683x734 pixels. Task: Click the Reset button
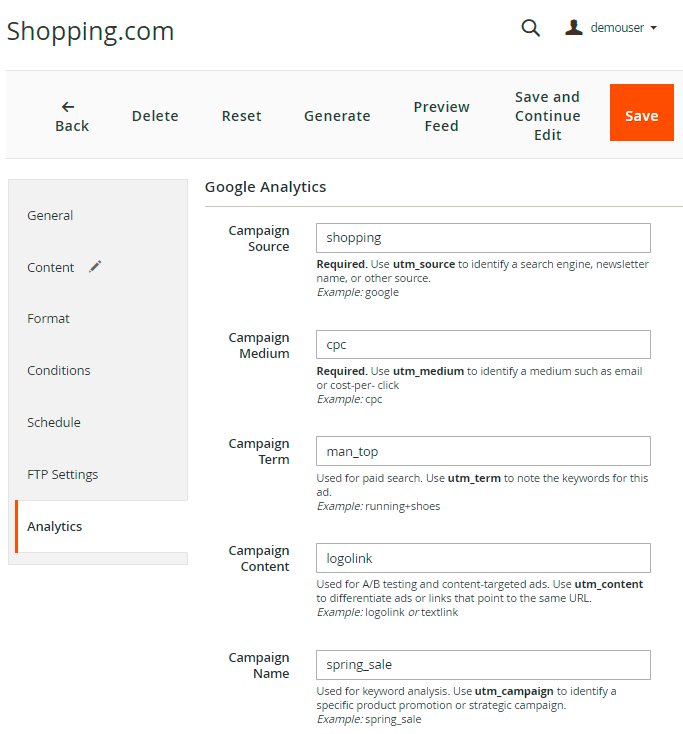[x=241, y=116]
